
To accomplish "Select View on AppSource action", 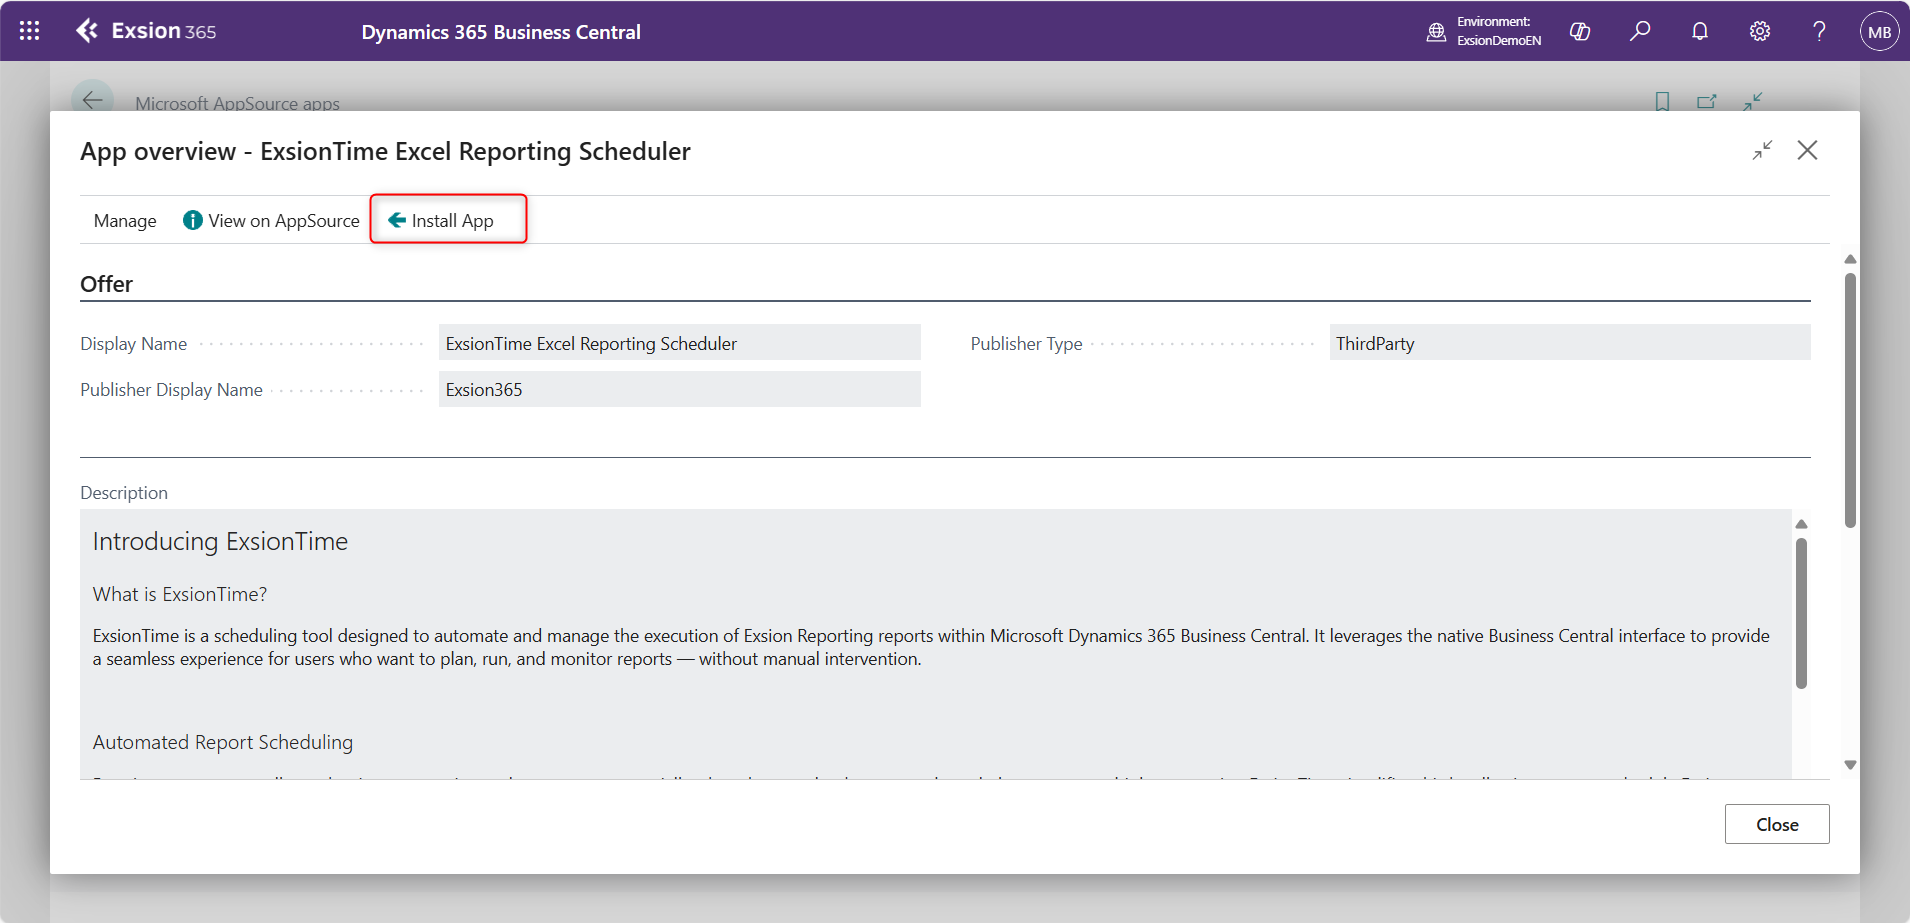I will (x=271, y=221).
